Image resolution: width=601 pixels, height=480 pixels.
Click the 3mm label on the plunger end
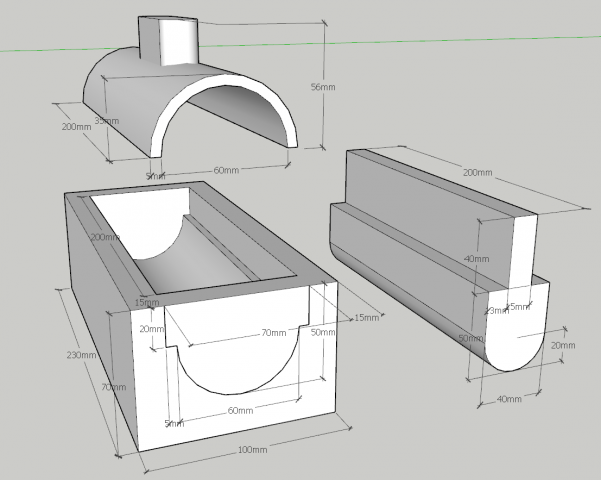(x=497, y=311)
